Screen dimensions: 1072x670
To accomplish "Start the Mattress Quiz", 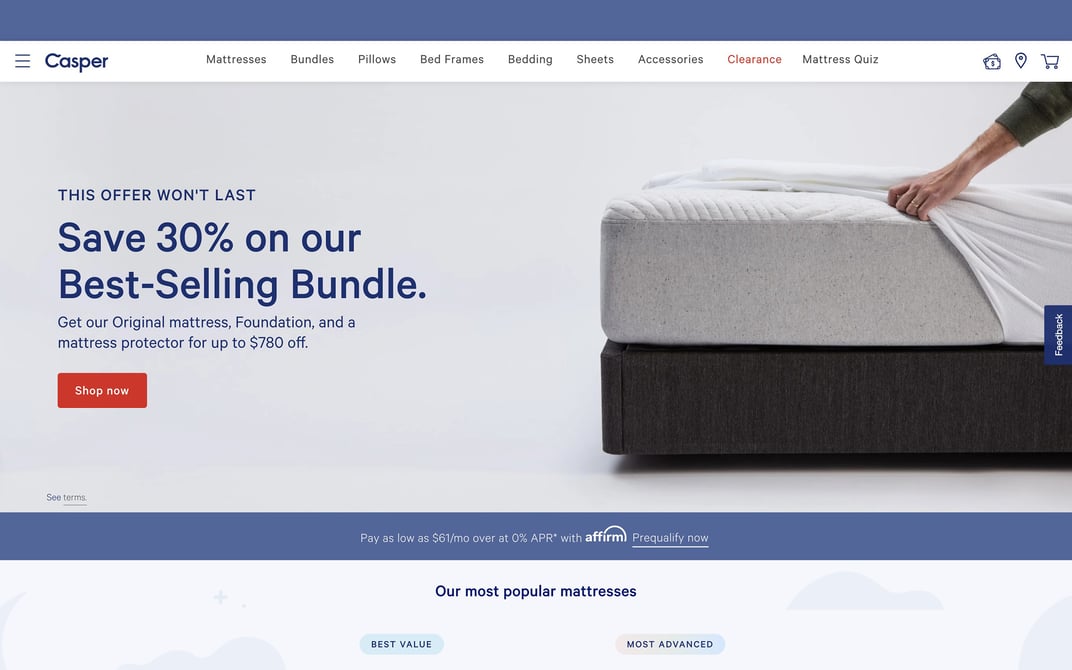I will click(x=840, y=59).
